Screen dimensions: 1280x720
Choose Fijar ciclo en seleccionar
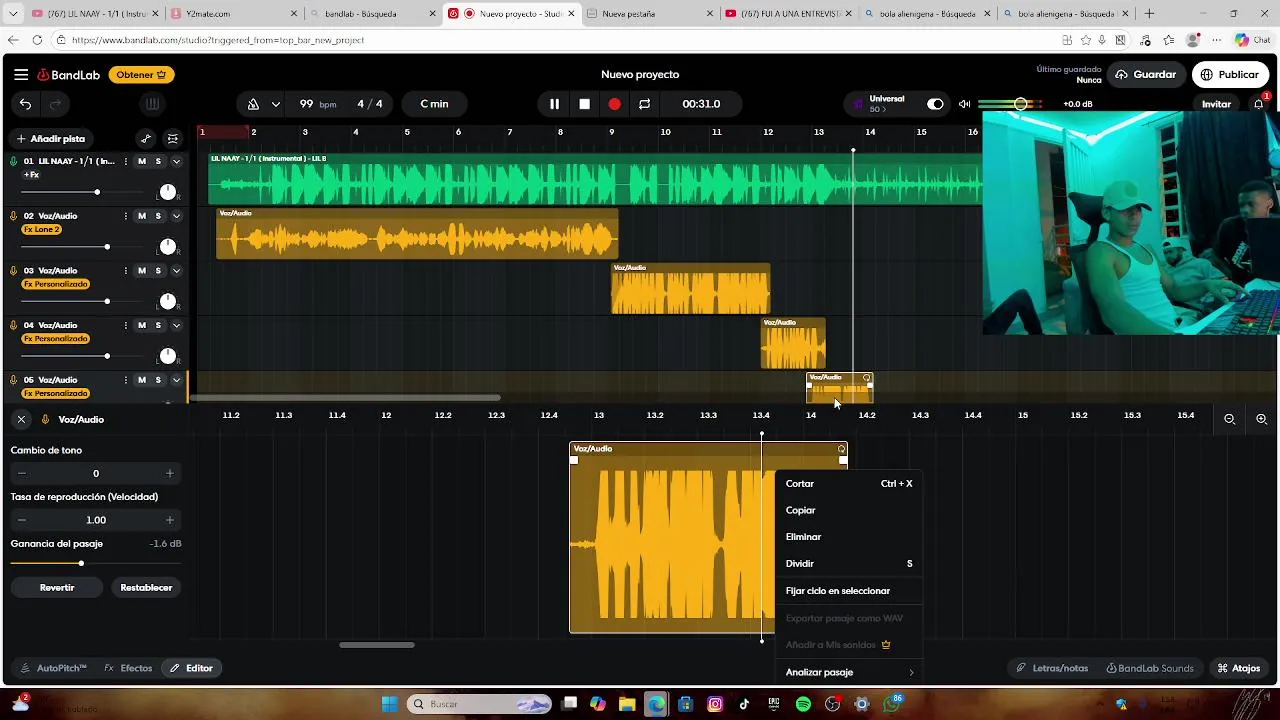(848, 591)
